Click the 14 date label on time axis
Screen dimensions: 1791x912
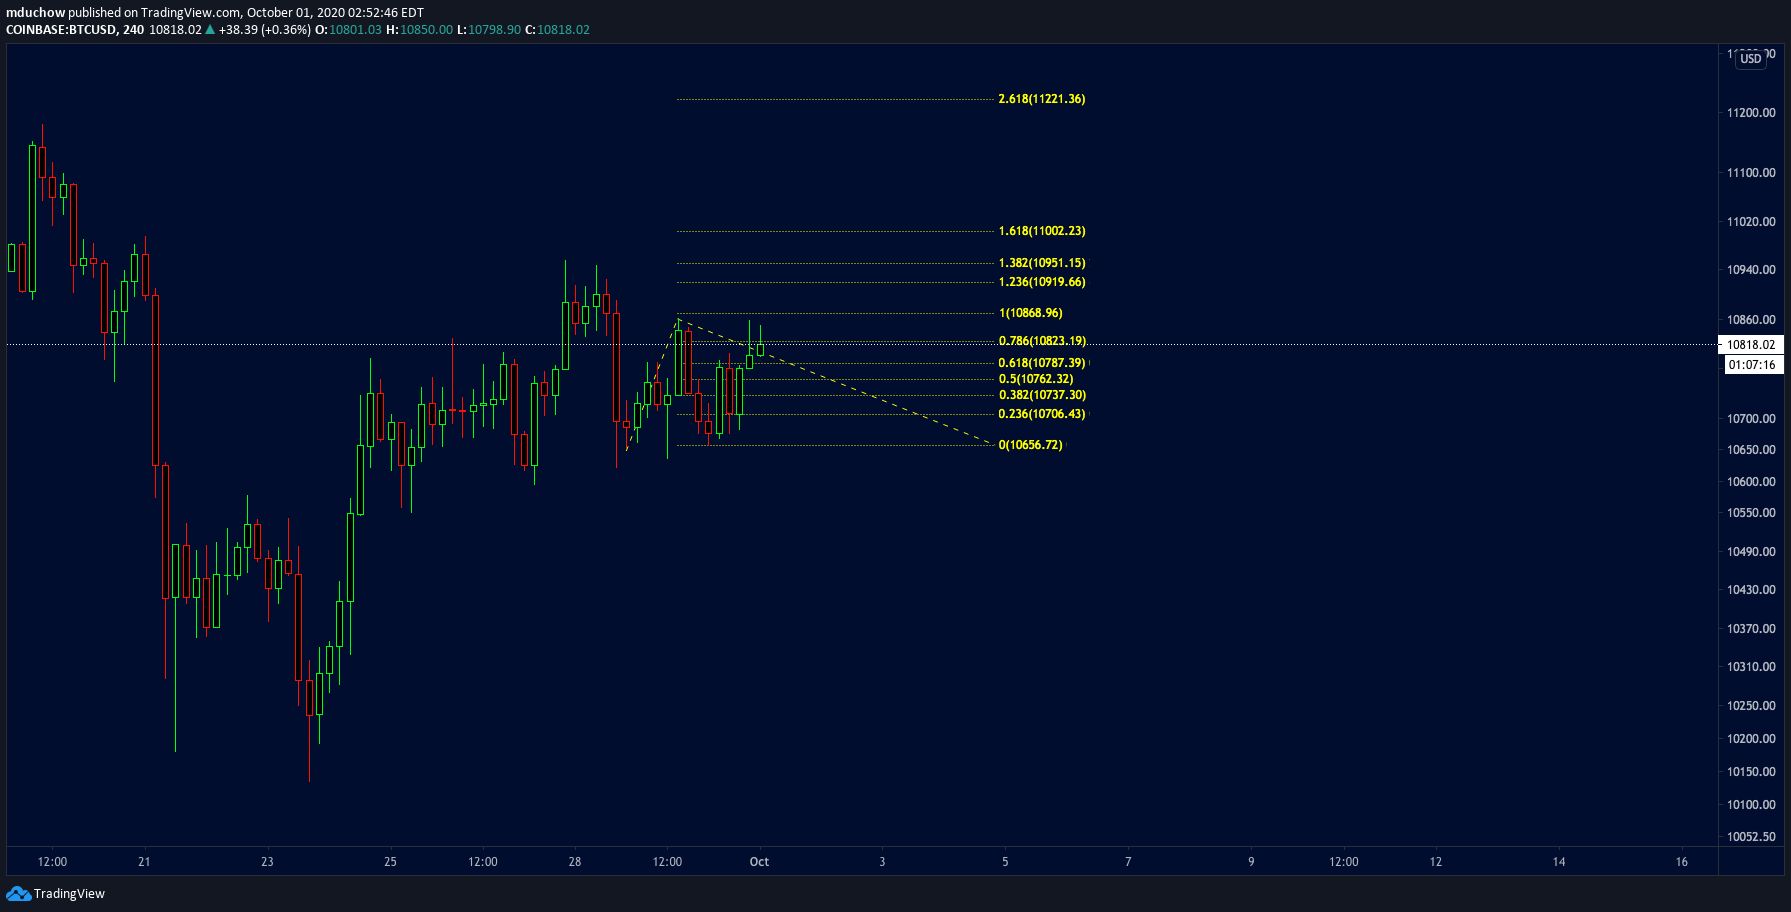click(1558, 862)
